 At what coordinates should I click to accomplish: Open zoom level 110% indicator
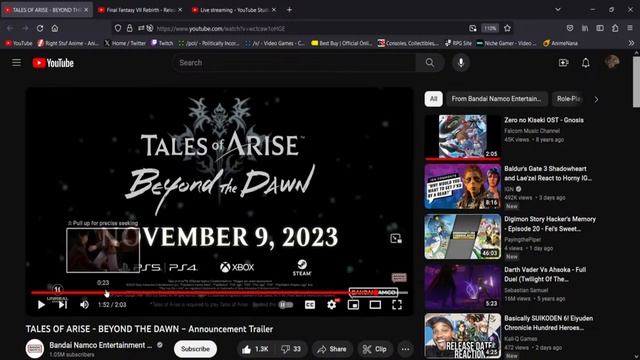(490, 28)
